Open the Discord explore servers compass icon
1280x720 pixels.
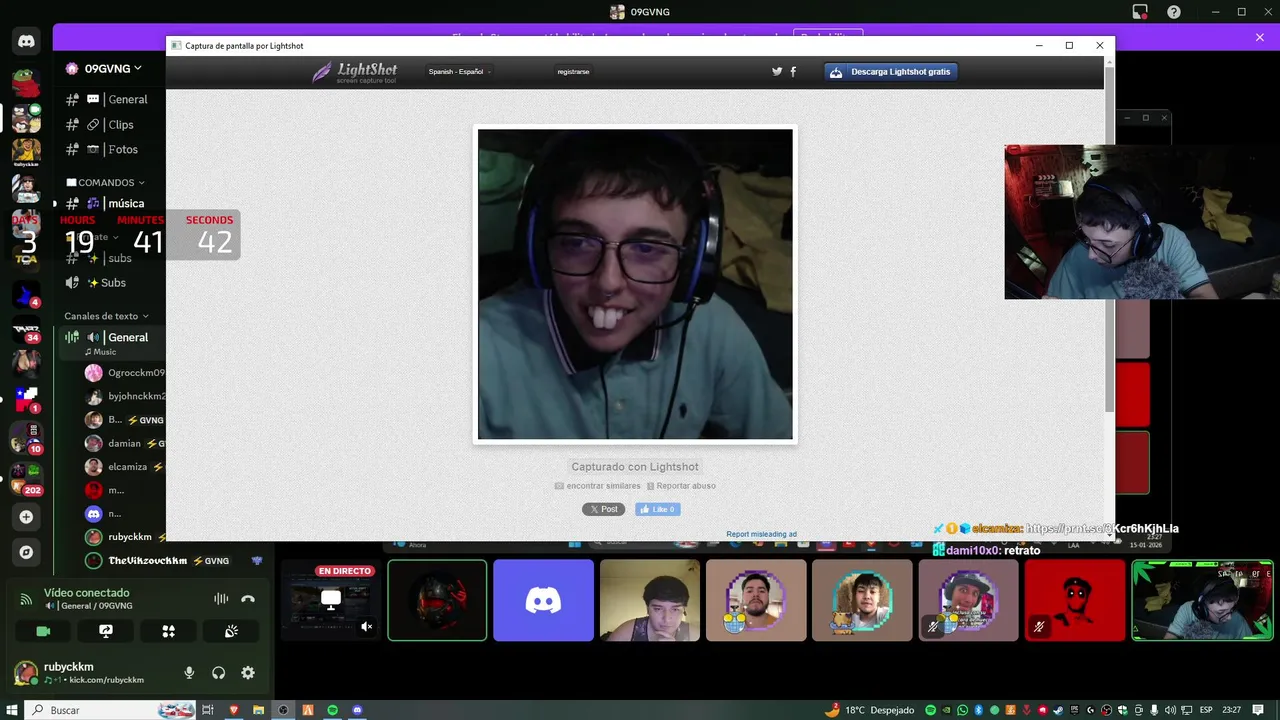[x=26, y=552]
